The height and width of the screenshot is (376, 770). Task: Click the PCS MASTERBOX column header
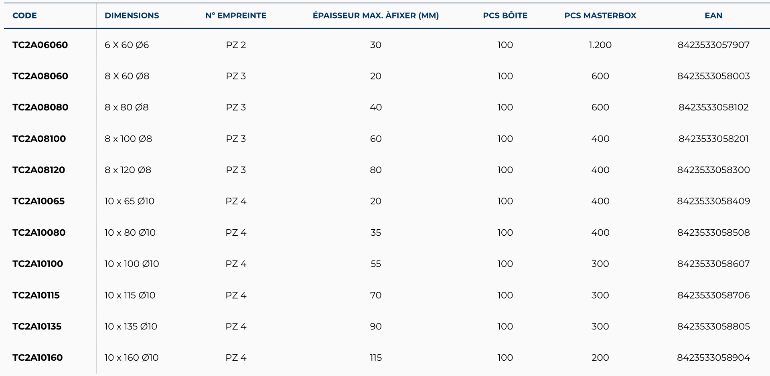pos(600,16)
